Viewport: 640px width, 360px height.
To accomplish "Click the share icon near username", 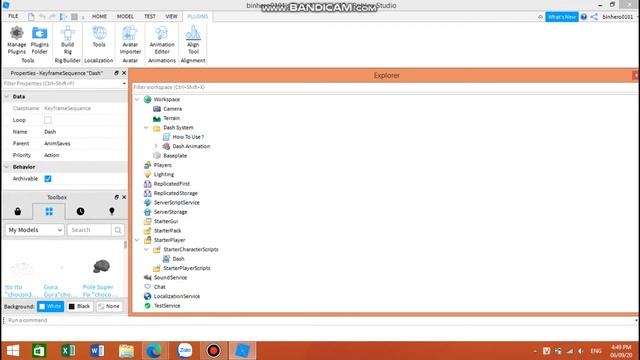I will click(594, 17).
